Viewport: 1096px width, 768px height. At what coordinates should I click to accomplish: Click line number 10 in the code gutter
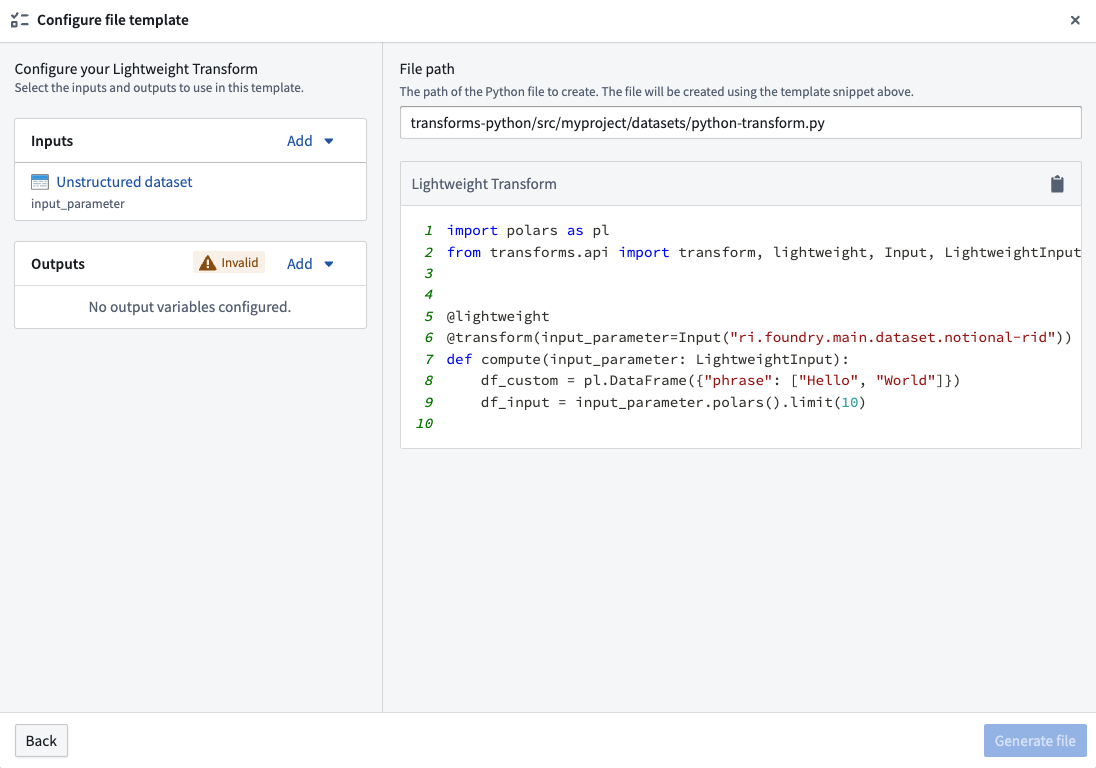424,423
